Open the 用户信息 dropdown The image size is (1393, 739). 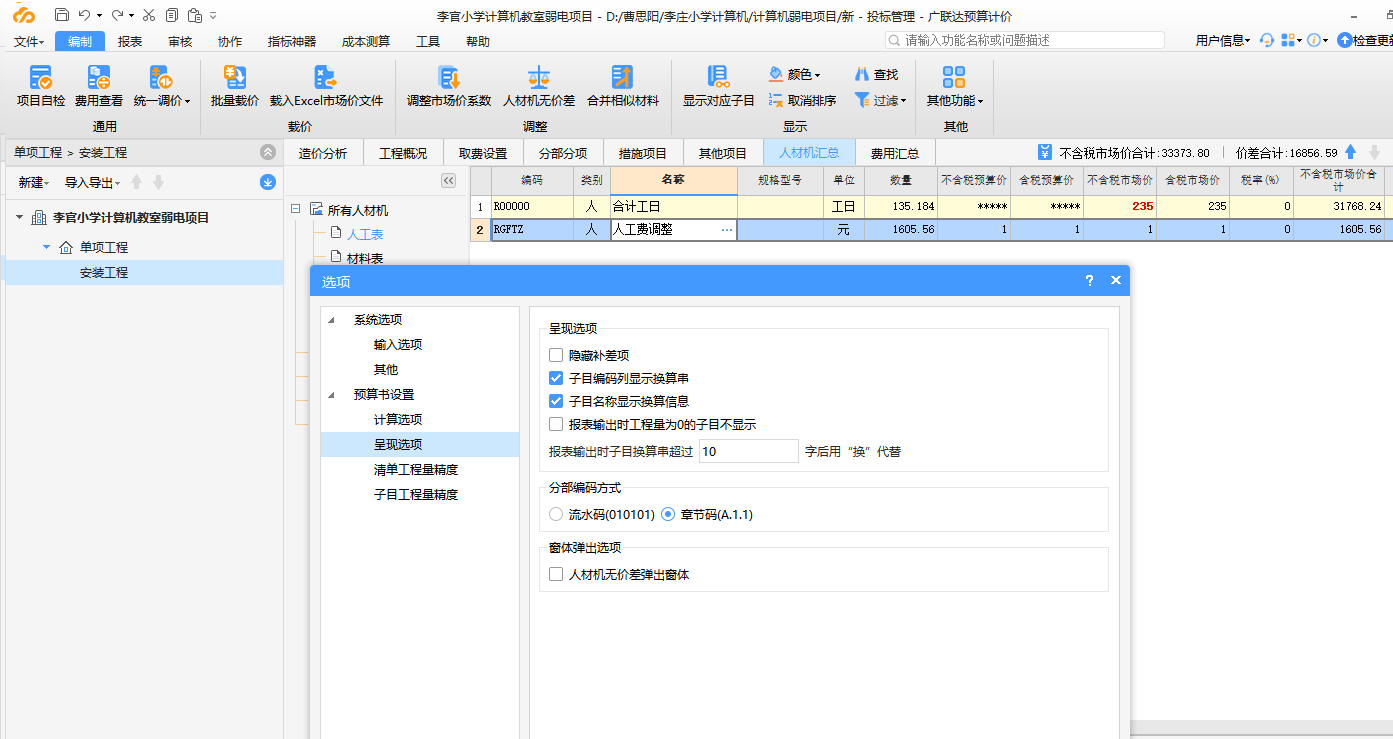(x=1223, y=40)
